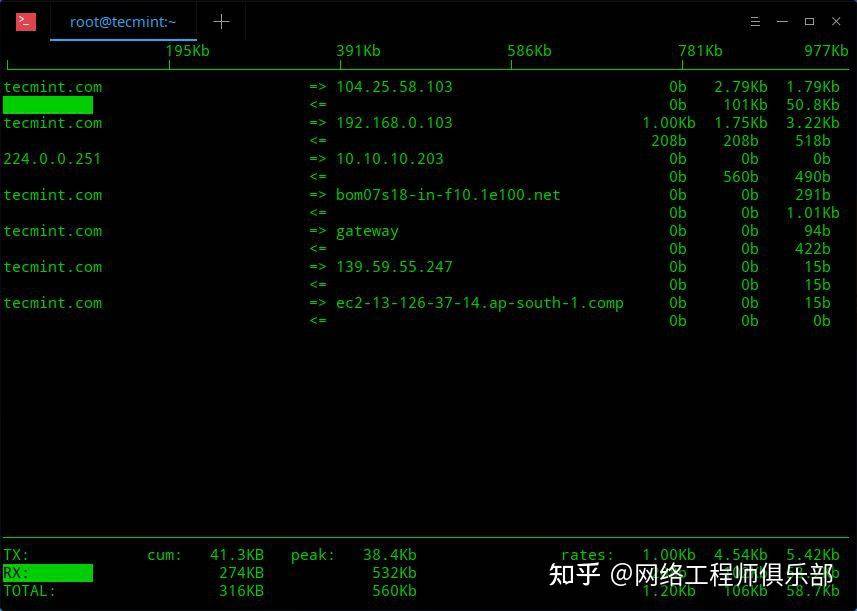Click the 50.8Kb rate value

coord(813,105)
